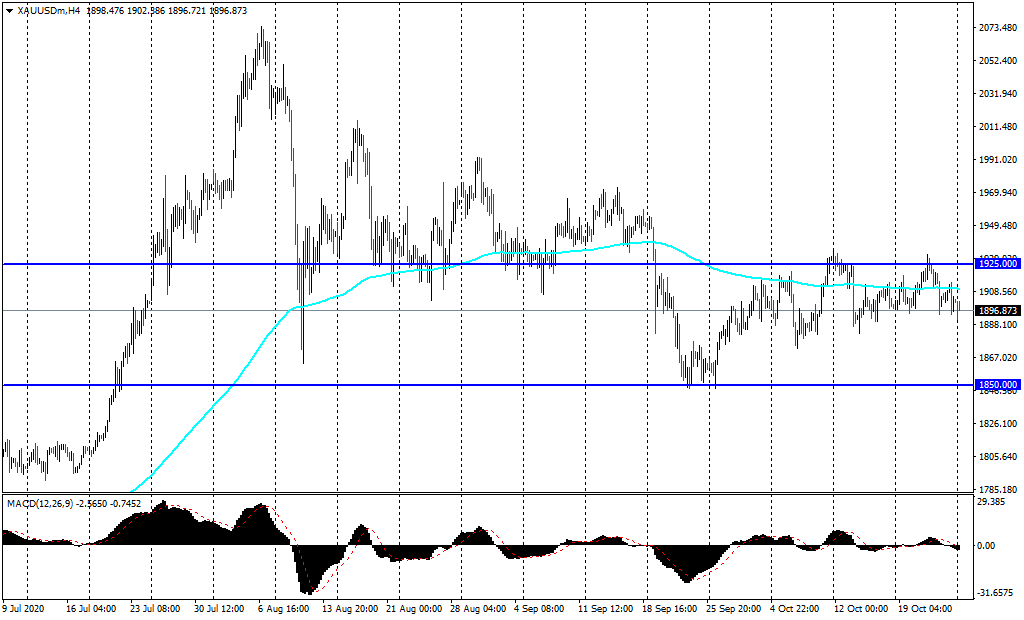Click the triangle arrow beside XAUUSDm,H4
The width and height of the screenshot is (1024, 620).
click(9, 10)
